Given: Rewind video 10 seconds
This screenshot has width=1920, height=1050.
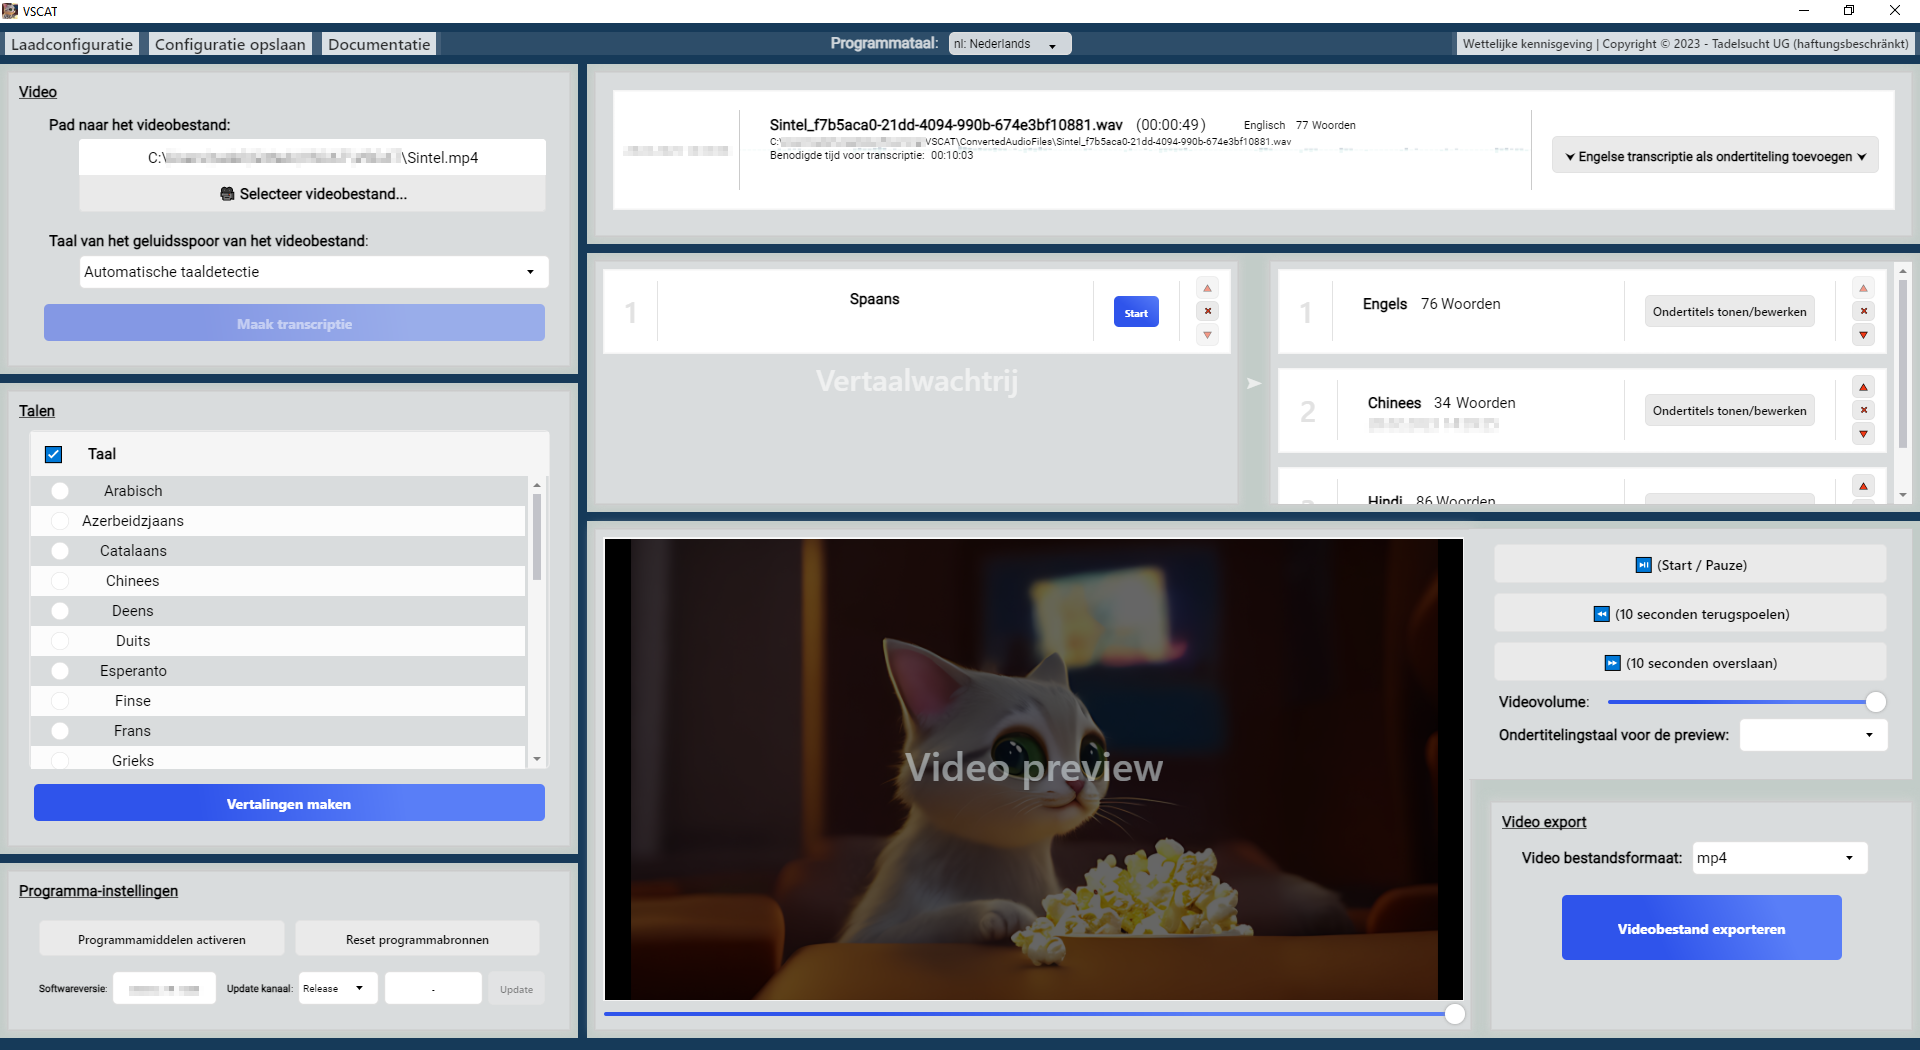Looking at the screenshot, I should [x=1690, y=614].
